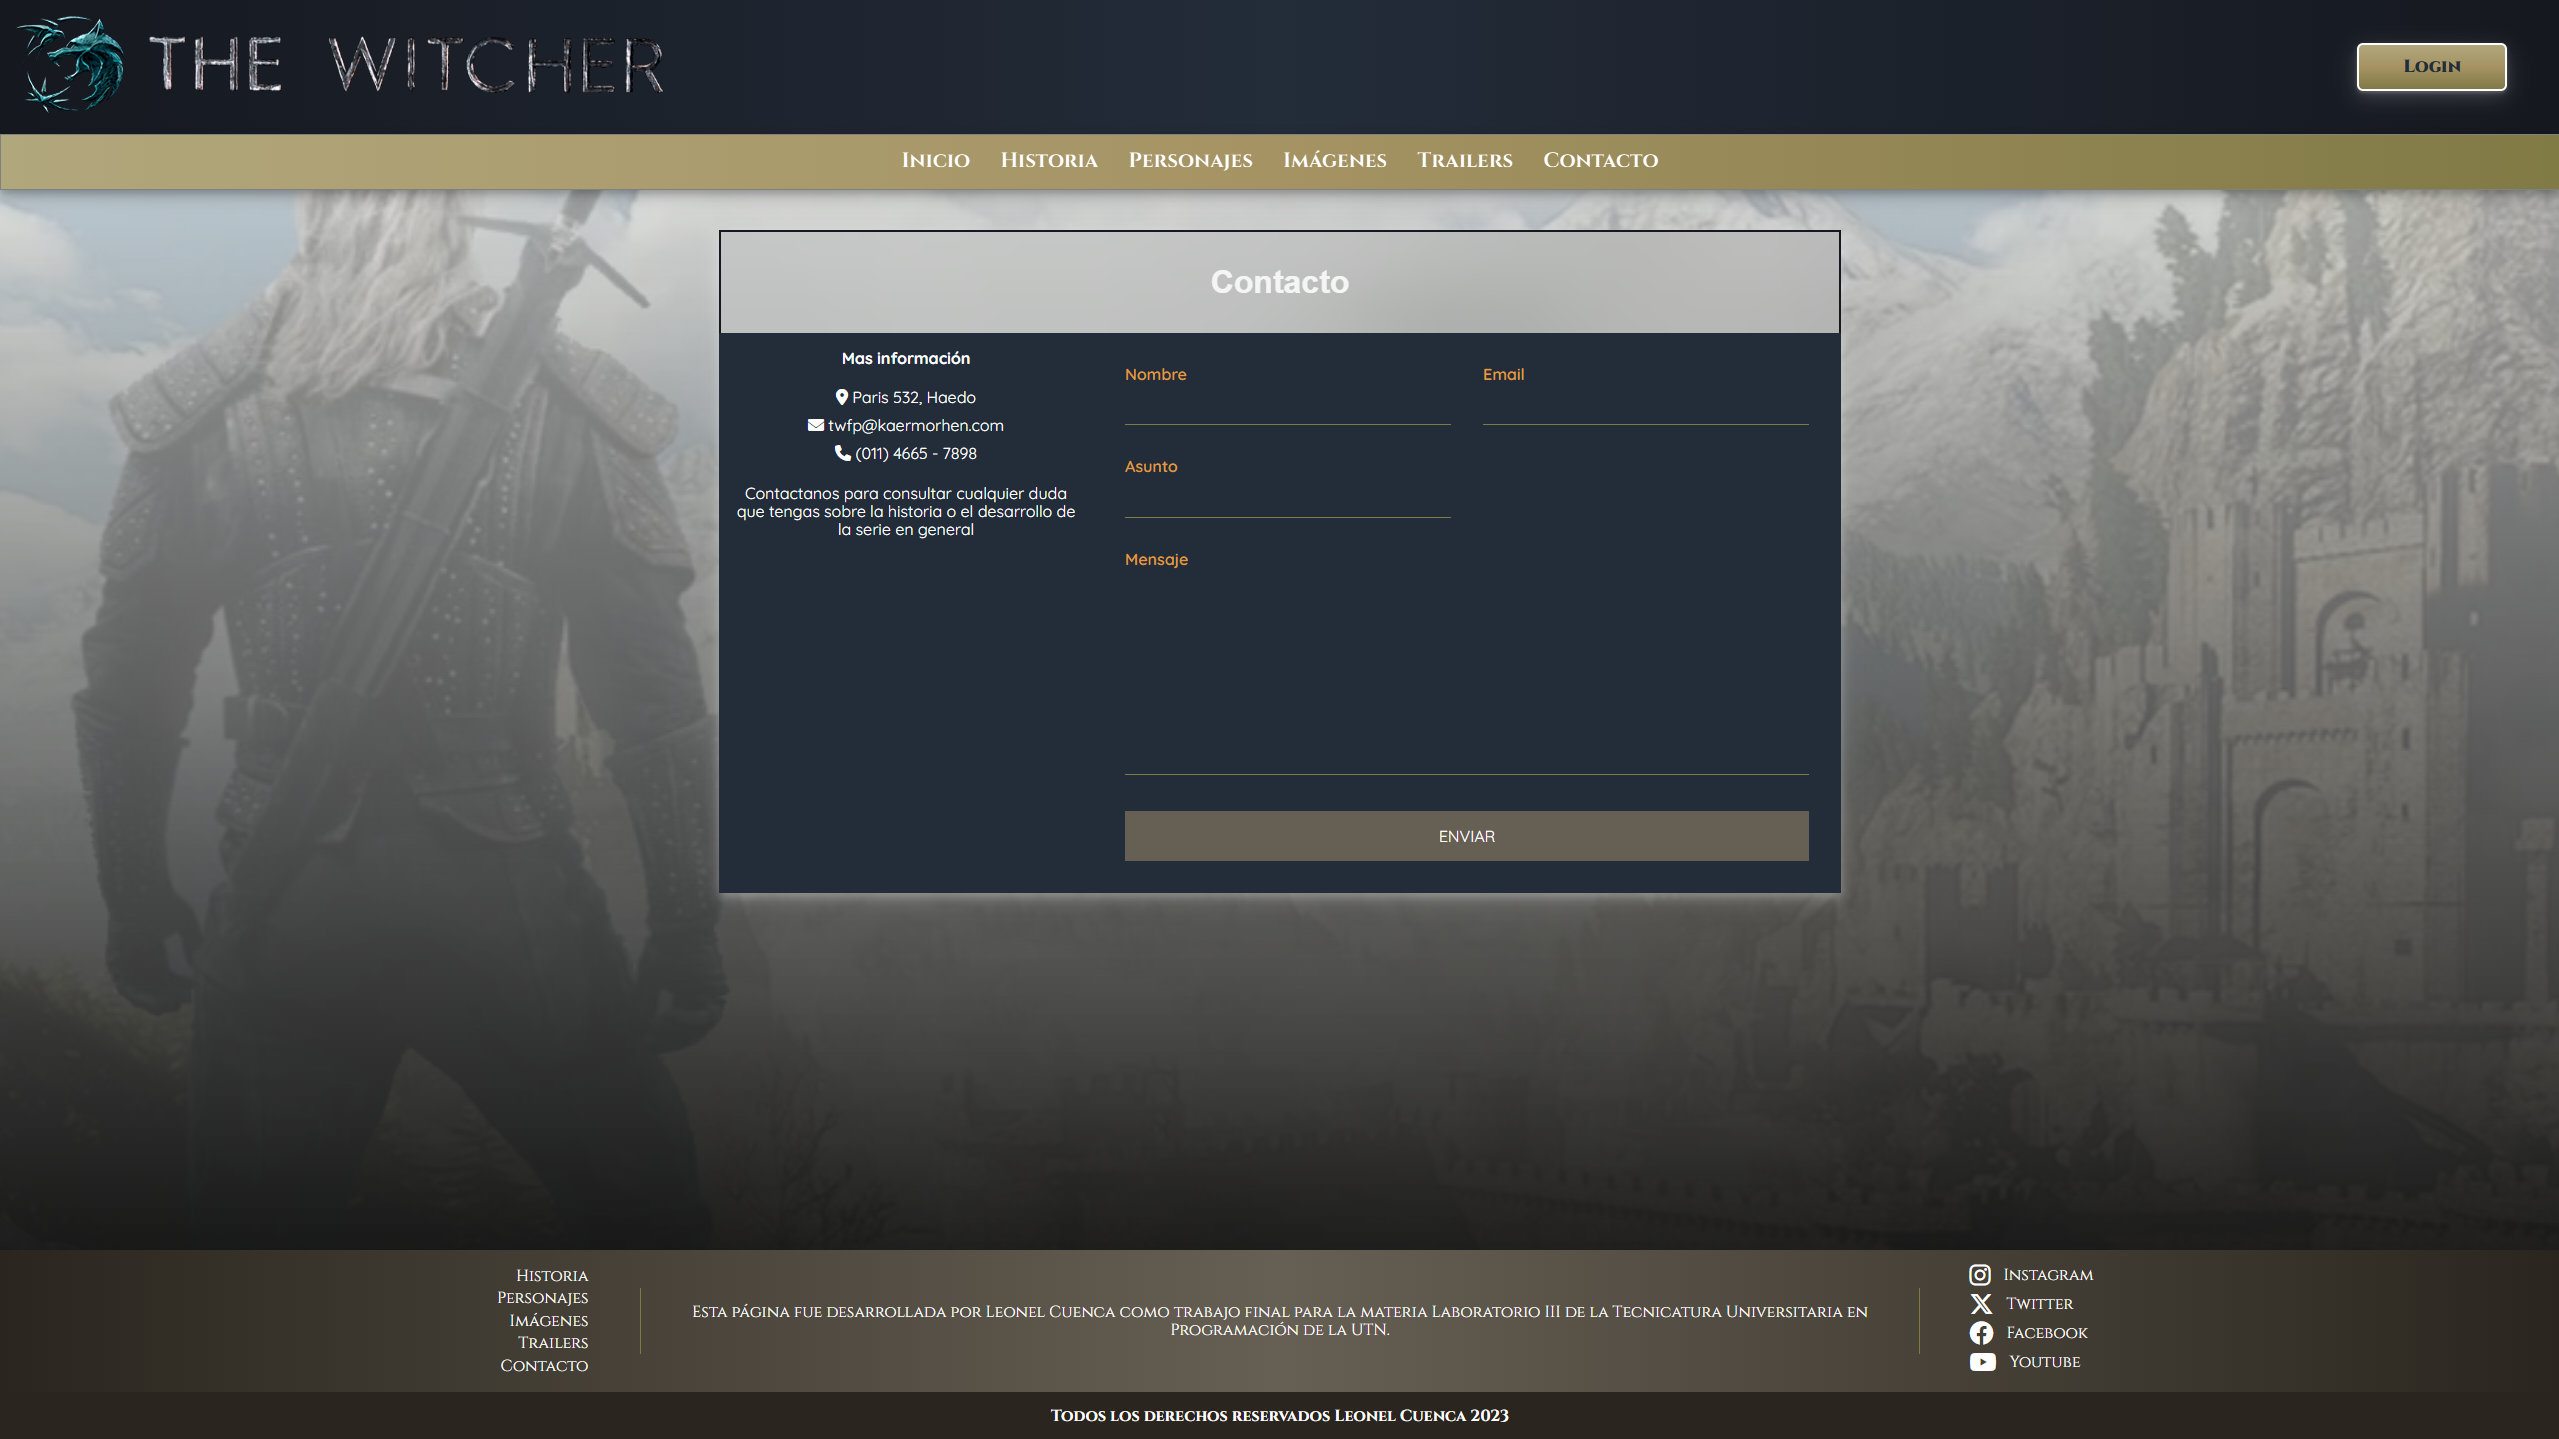The image size is (2559, 1439).
Task: Click the phone icon beside (011) 4665
Action: coord(843,453)
